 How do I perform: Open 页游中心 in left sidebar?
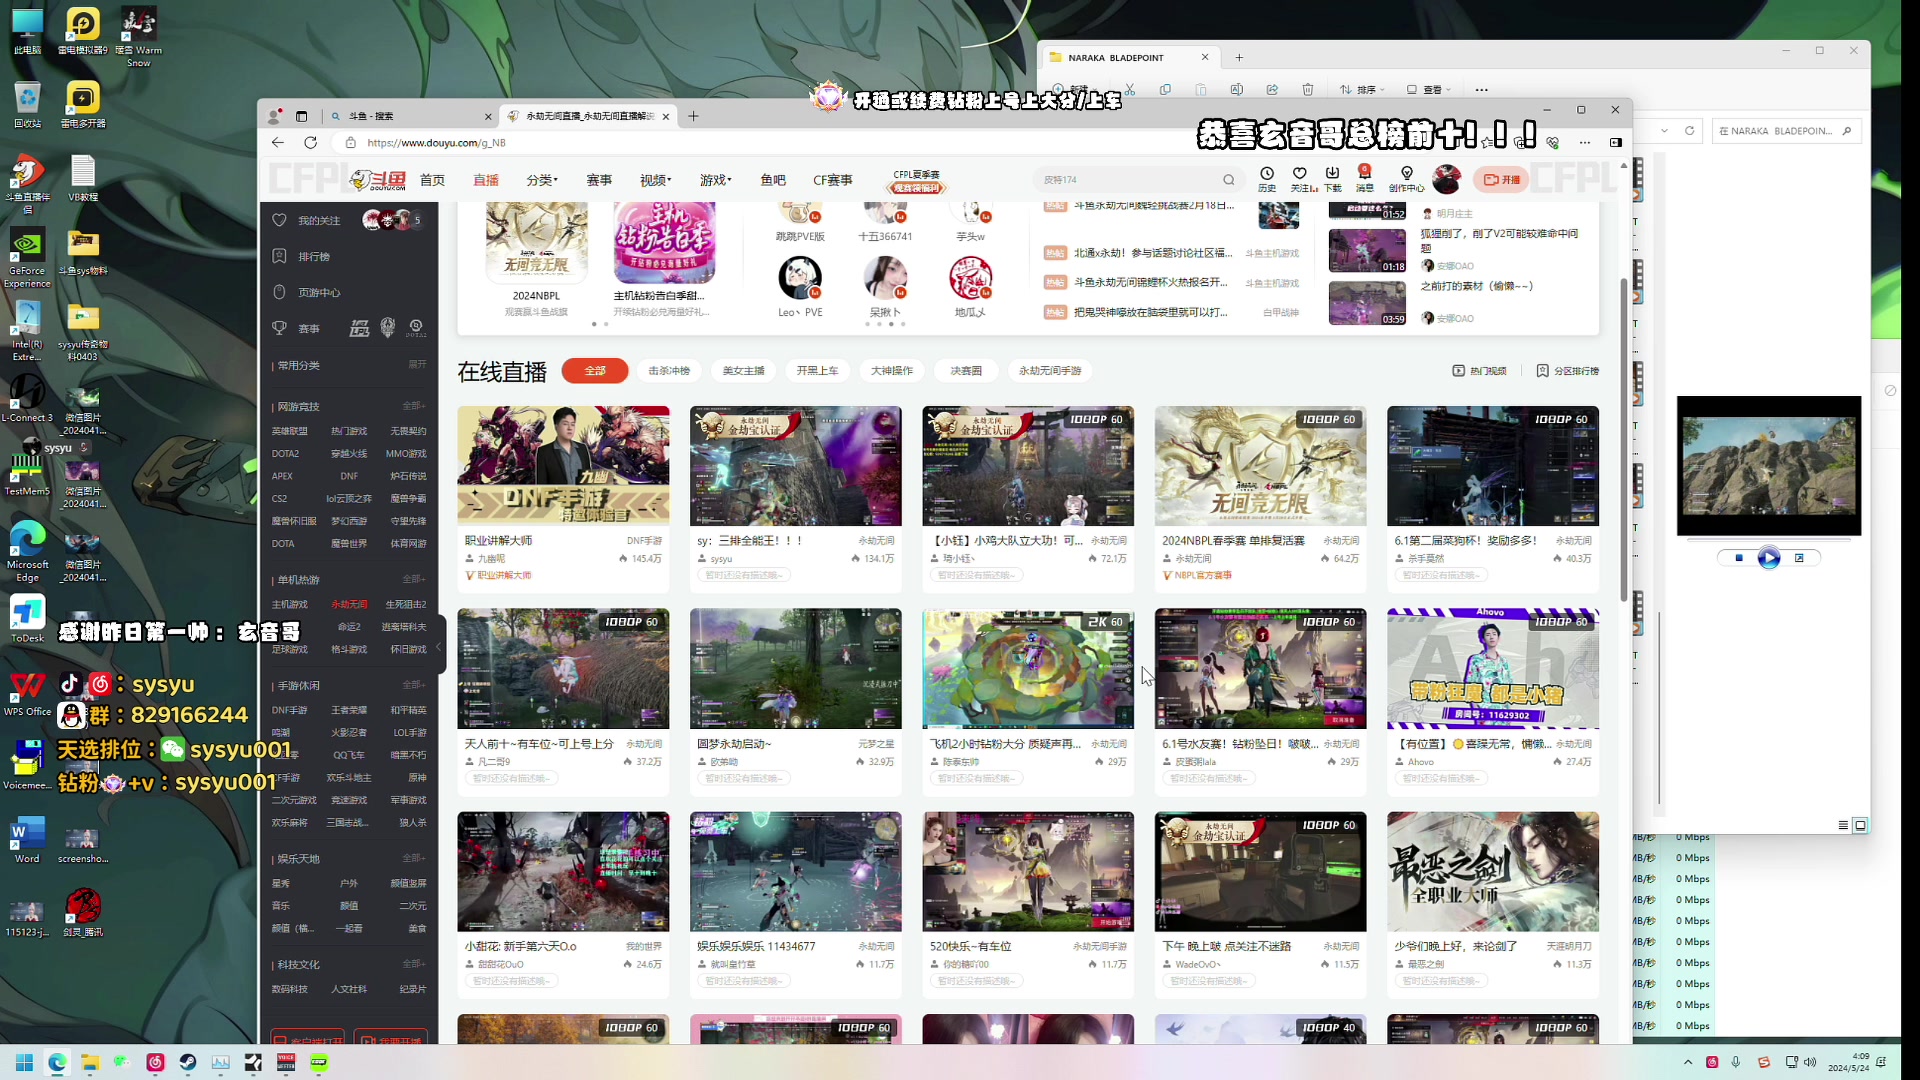pyautogui.click(x=319, y=292)
